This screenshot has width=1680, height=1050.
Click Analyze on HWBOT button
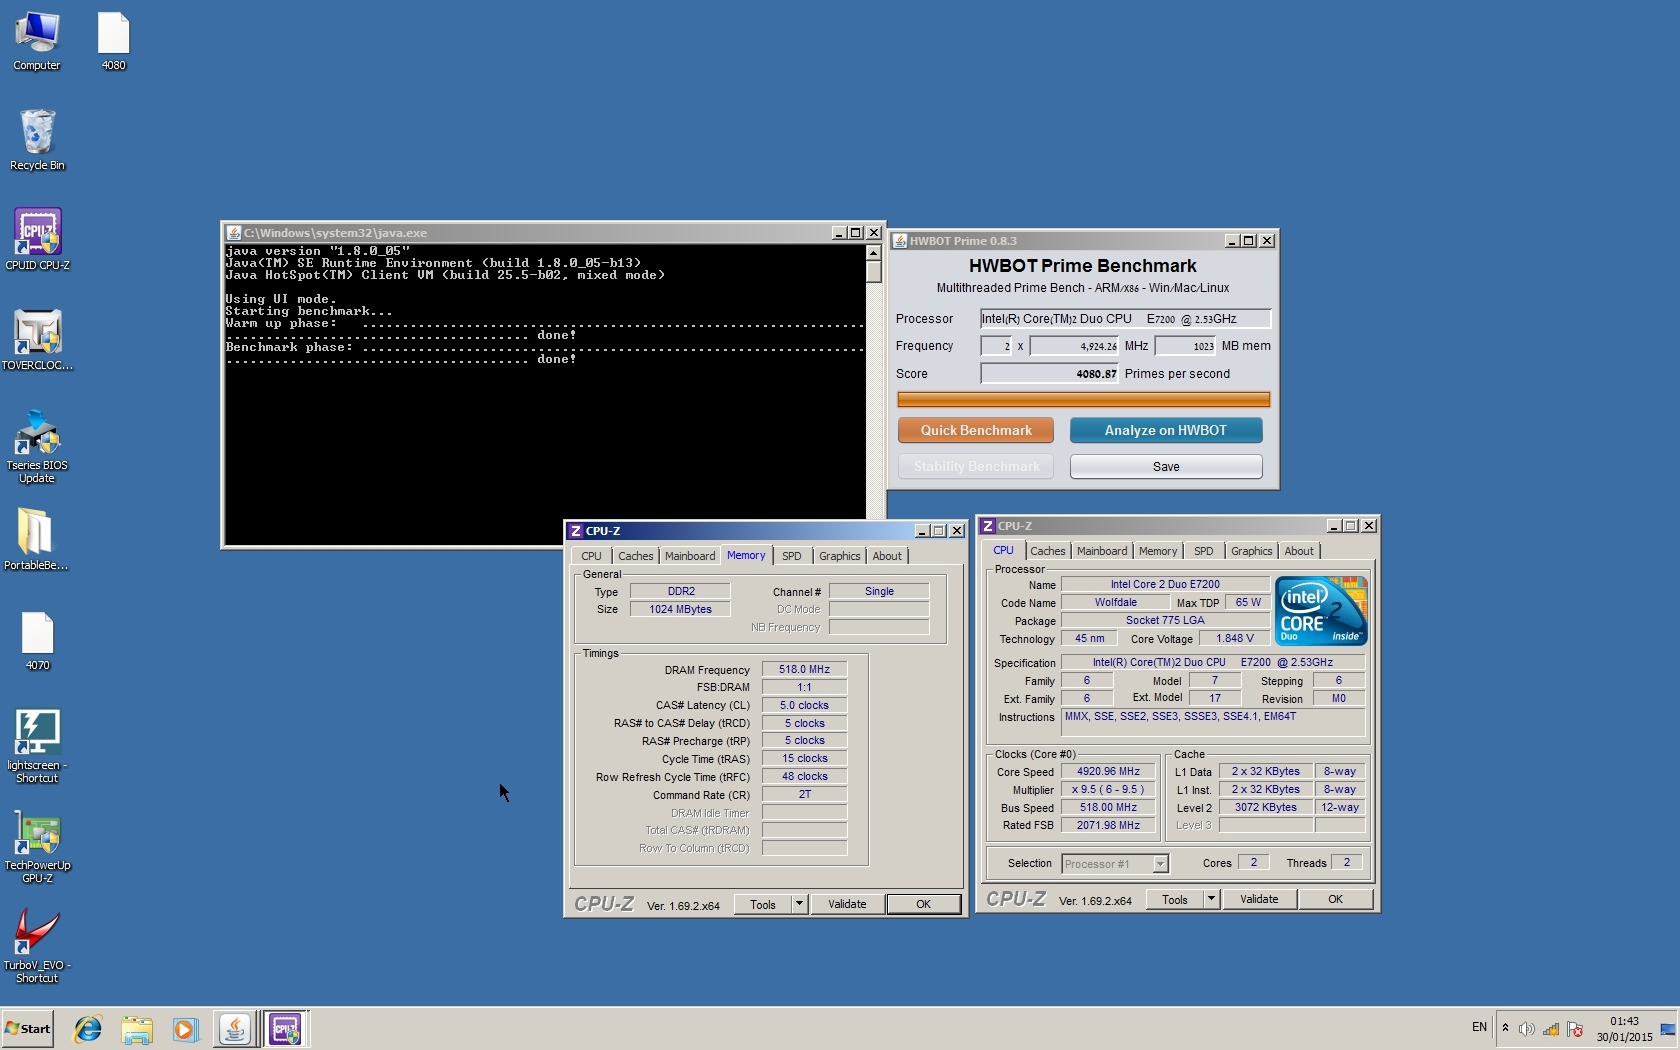(1166, 430)
